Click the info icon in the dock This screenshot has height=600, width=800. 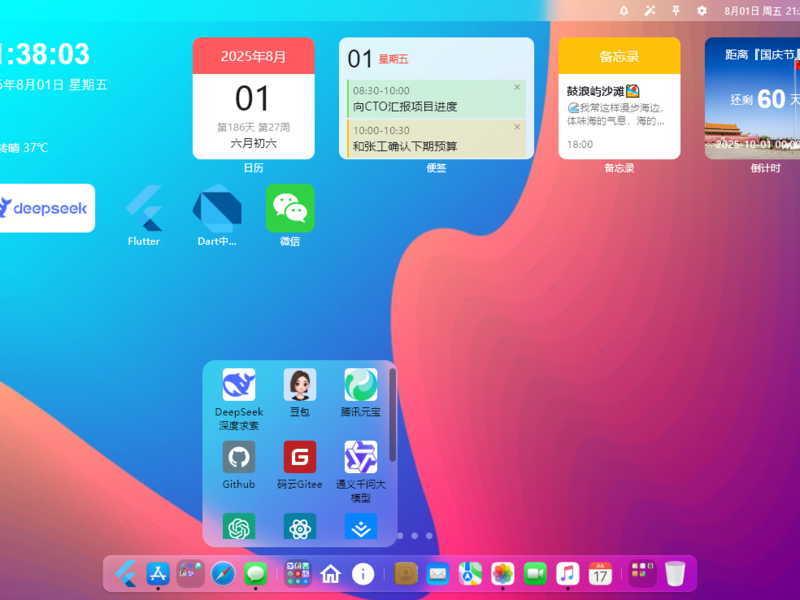pyautogui.click(x=363, y=574)
